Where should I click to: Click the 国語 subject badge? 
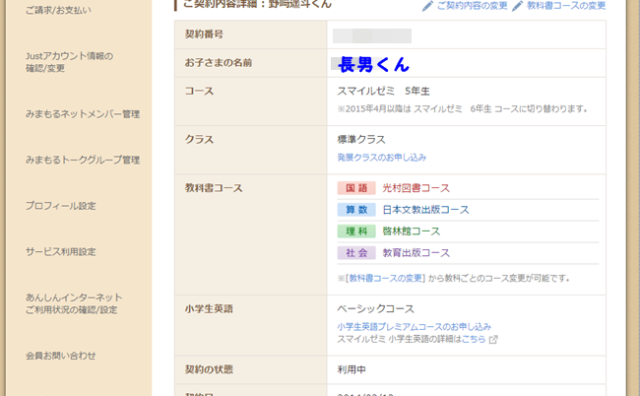point(356,188)
